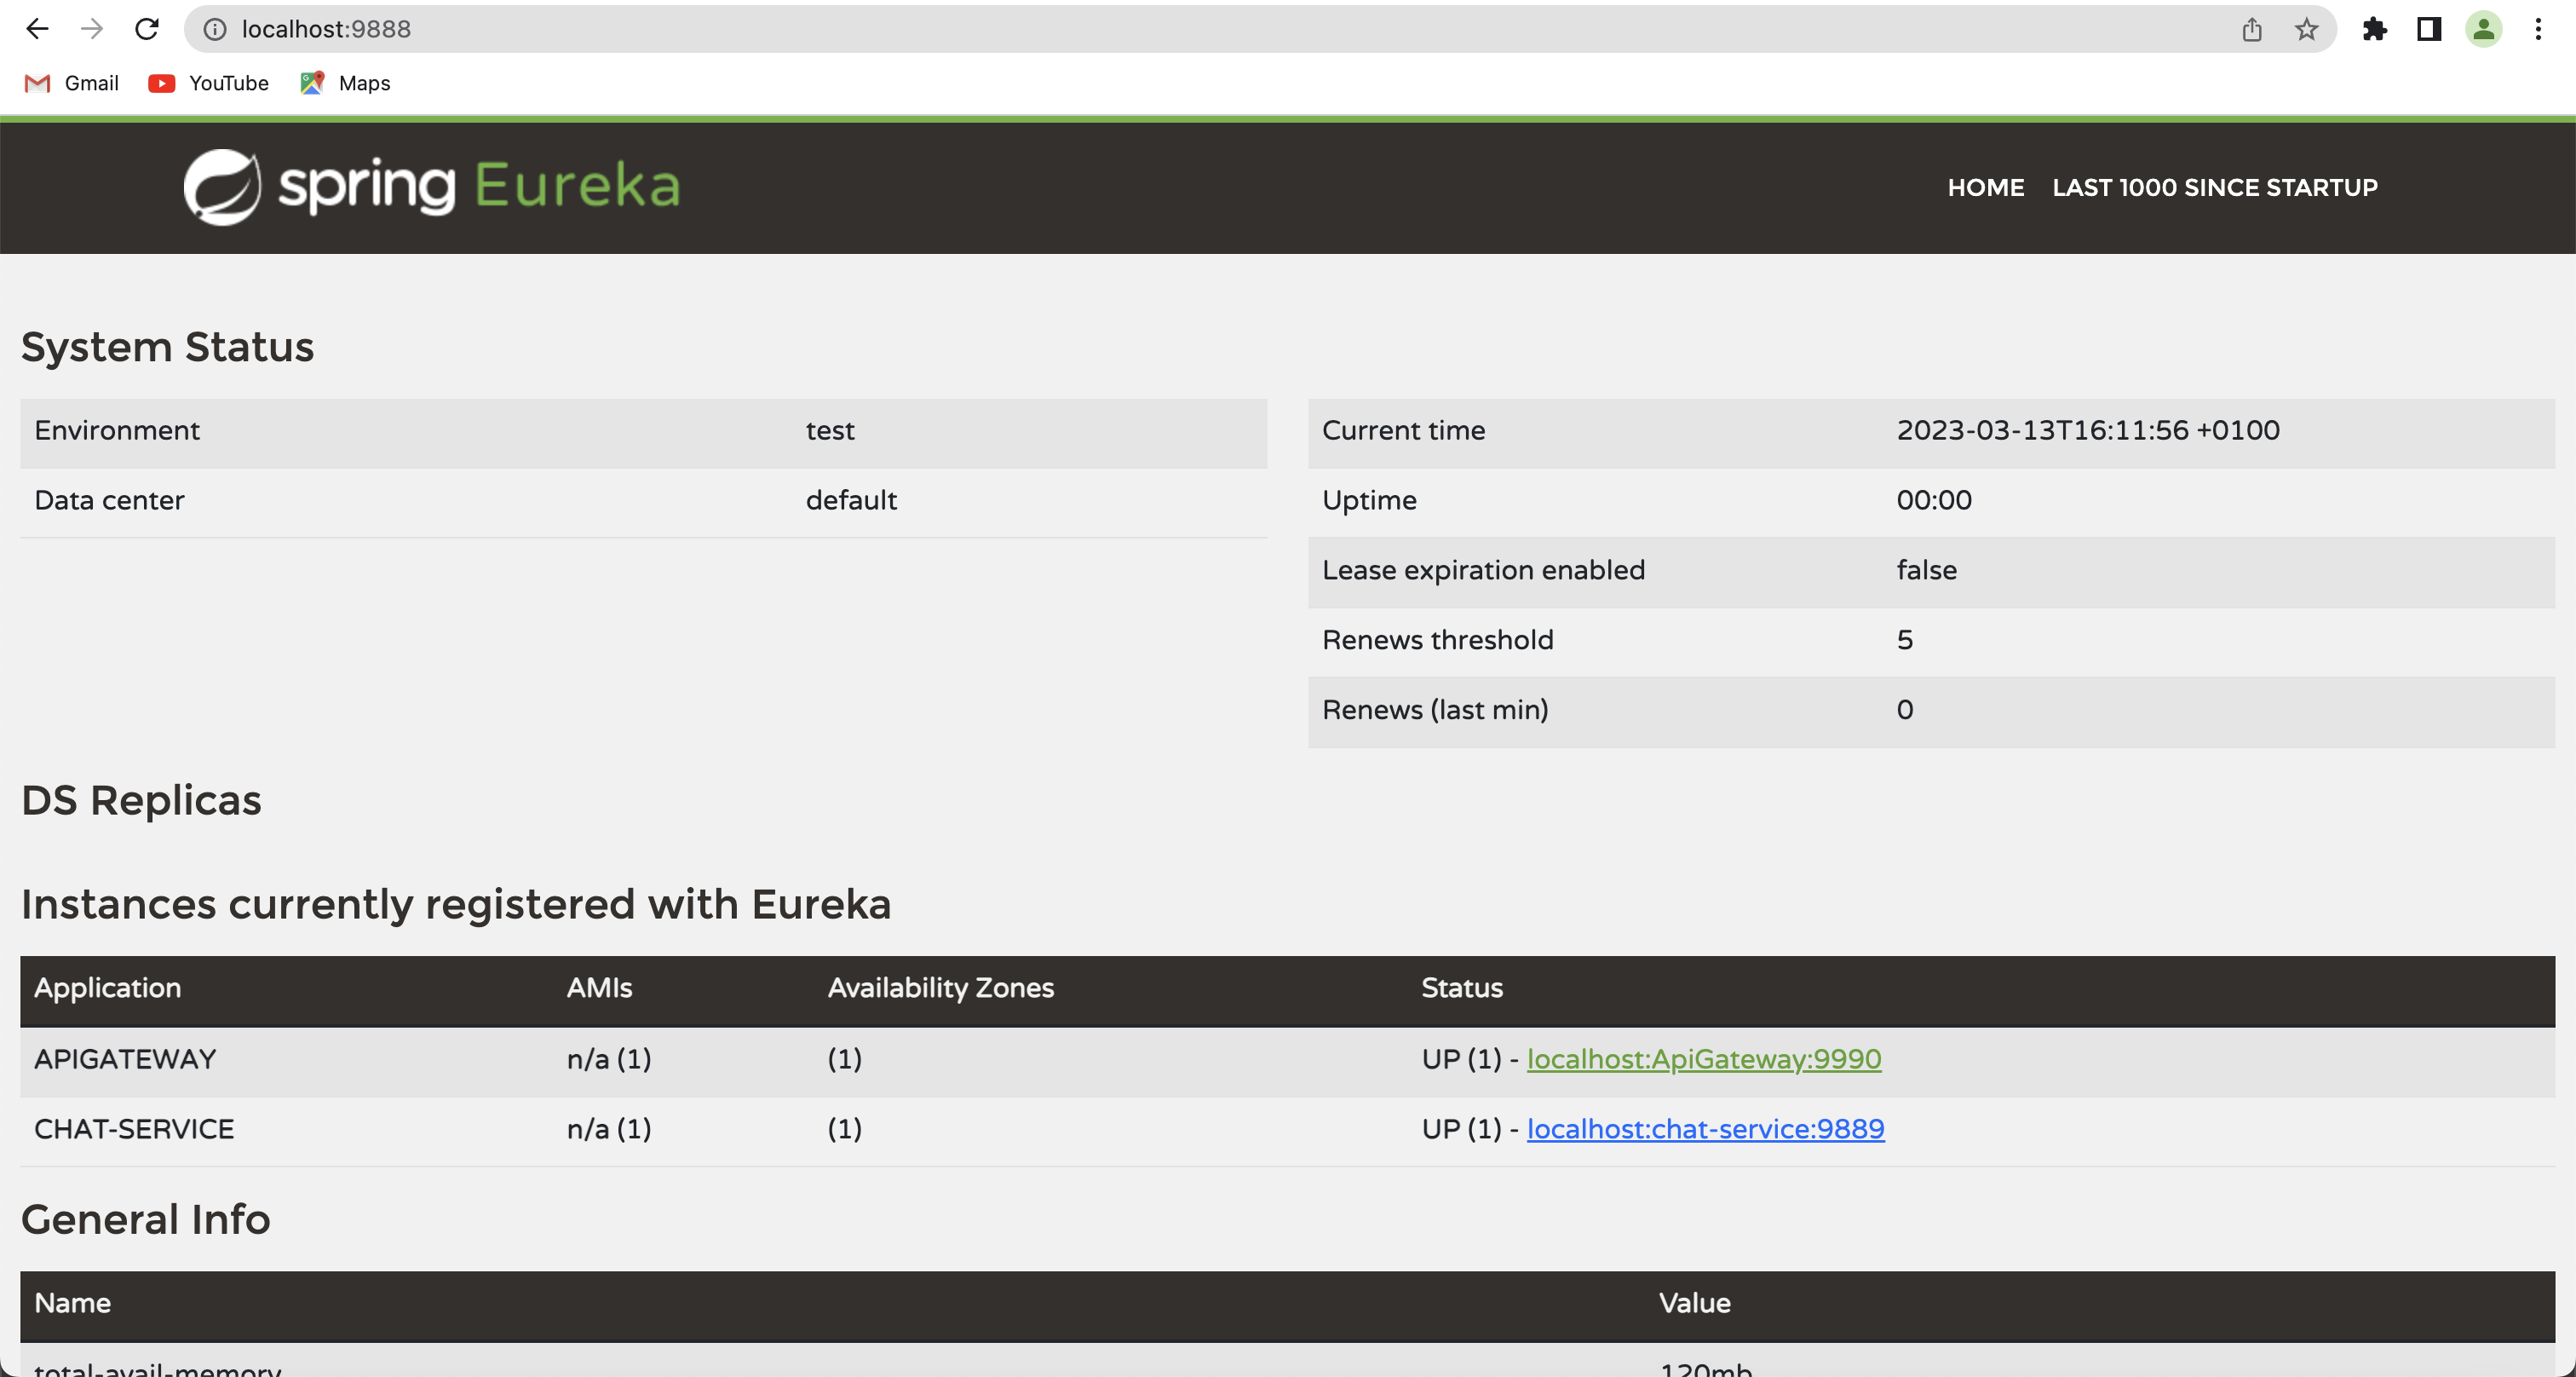This screenshot has height=1377, width=2576.
Task: Reload the Eureka dashboard page
Action: pos(147,29)
